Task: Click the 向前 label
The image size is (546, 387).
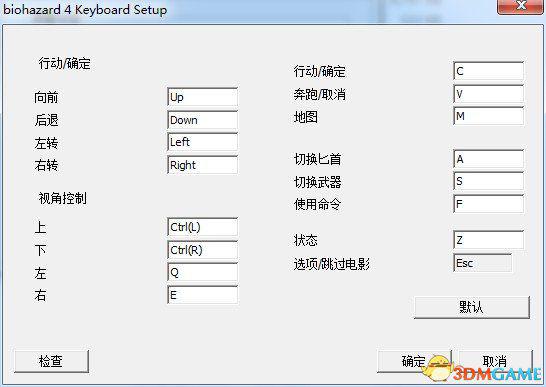Action: (x=46, y=97)
